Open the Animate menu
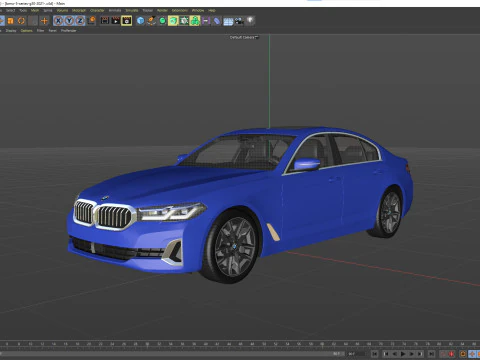Image resolution: width=480 pixels, height=360 pixels. [115, 10]
